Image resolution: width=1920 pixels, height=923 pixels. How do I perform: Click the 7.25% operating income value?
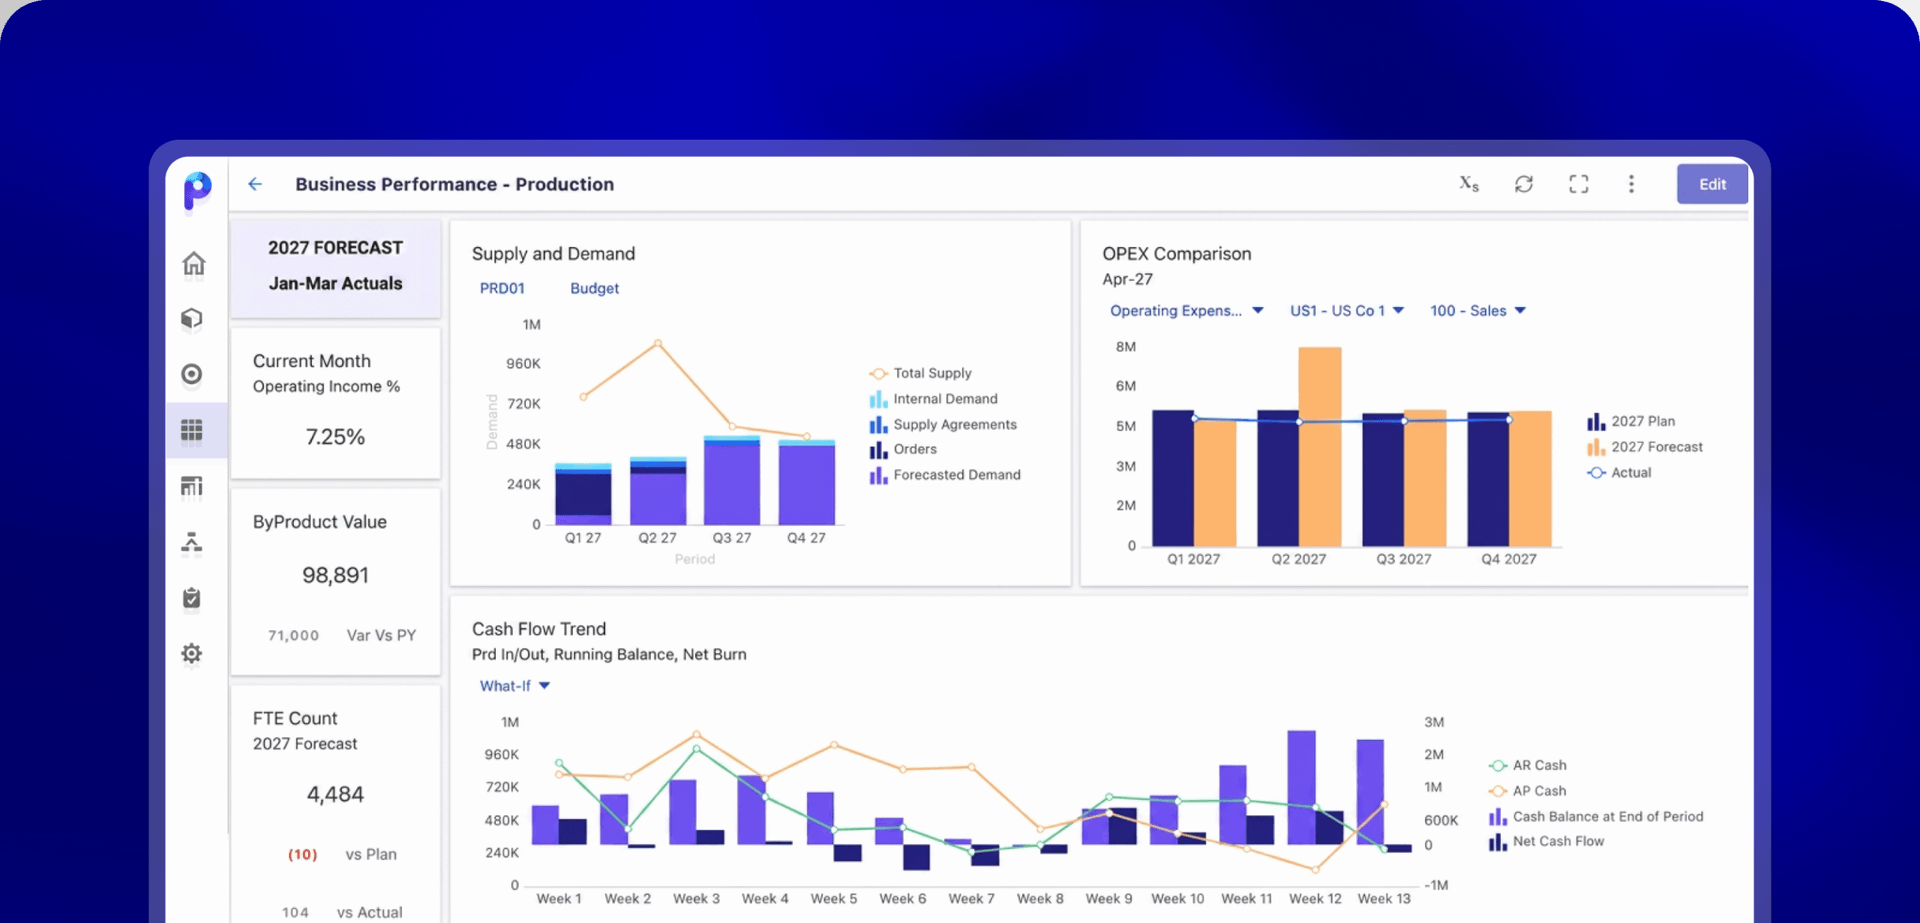point(335,437)
